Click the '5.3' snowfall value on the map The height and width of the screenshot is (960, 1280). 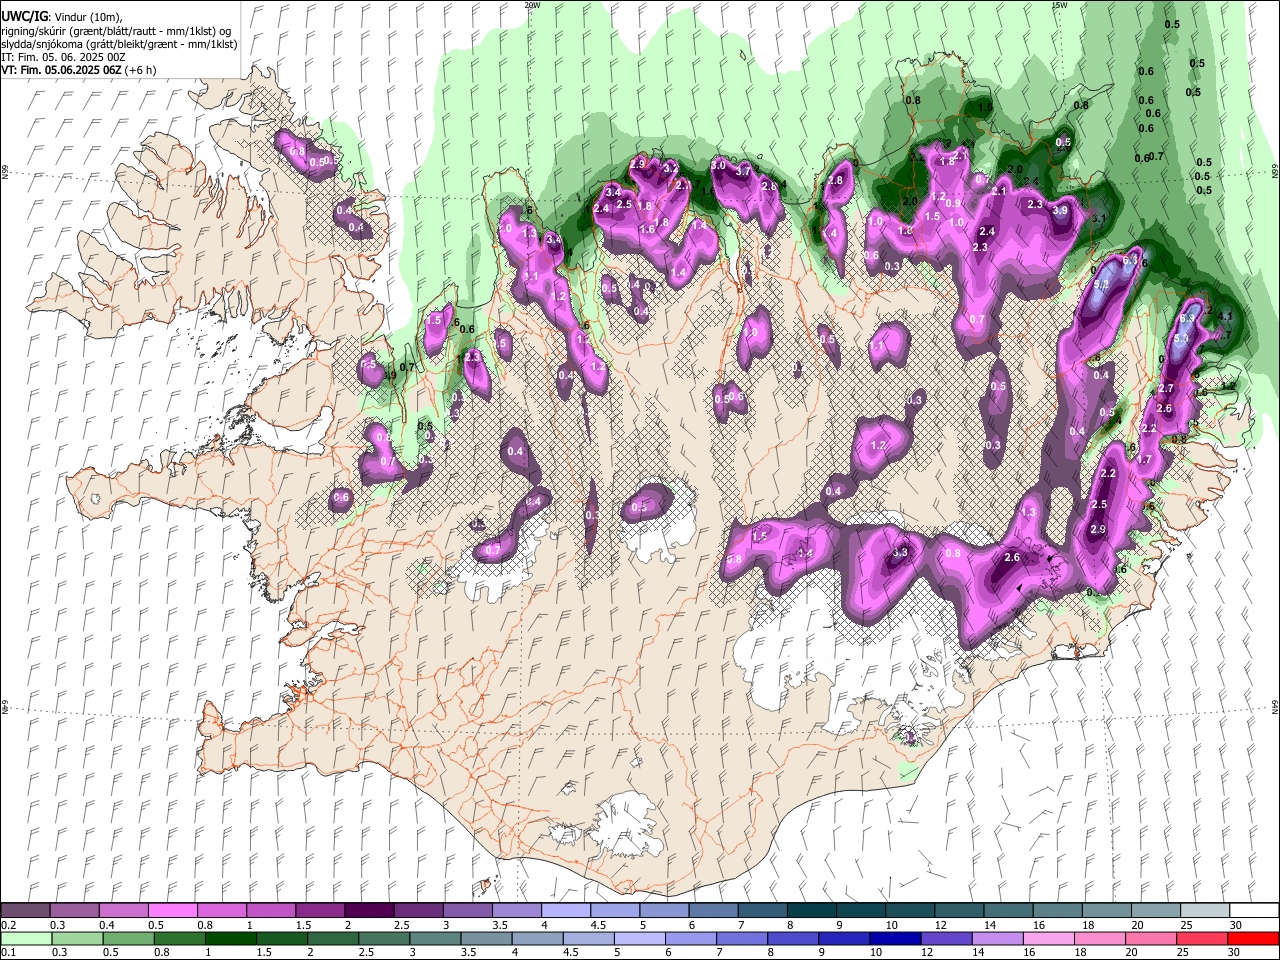(x=1181, y=338)
